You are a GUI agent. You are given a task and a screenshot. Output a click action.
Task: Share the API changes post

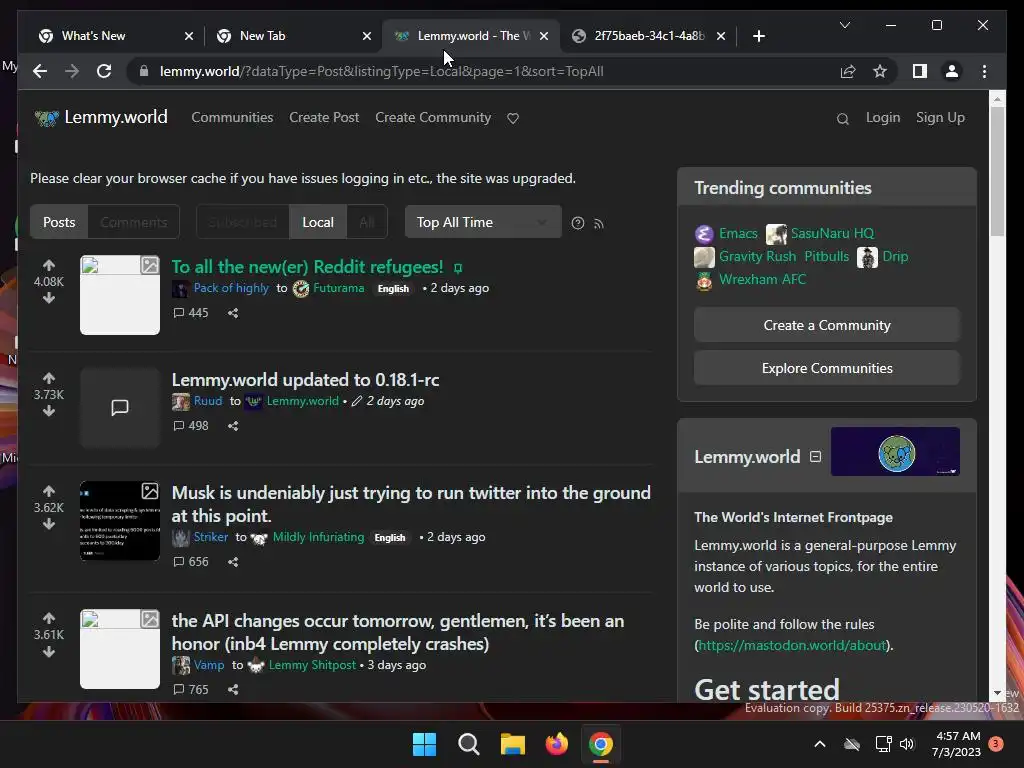click(233, 690)
